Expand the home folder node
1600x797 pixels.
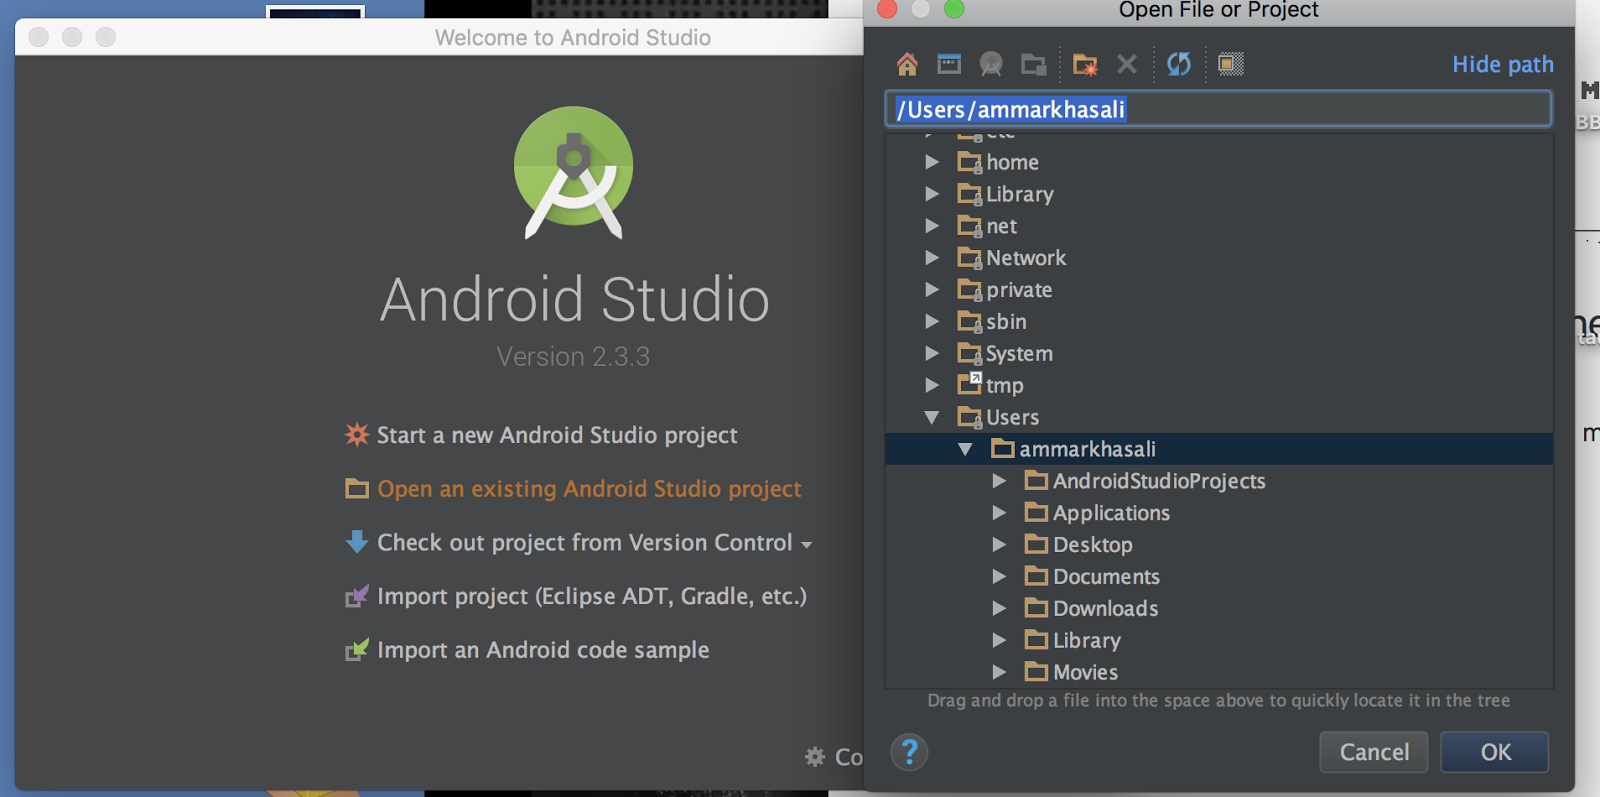pyautogui.click(x=932, y=162)
